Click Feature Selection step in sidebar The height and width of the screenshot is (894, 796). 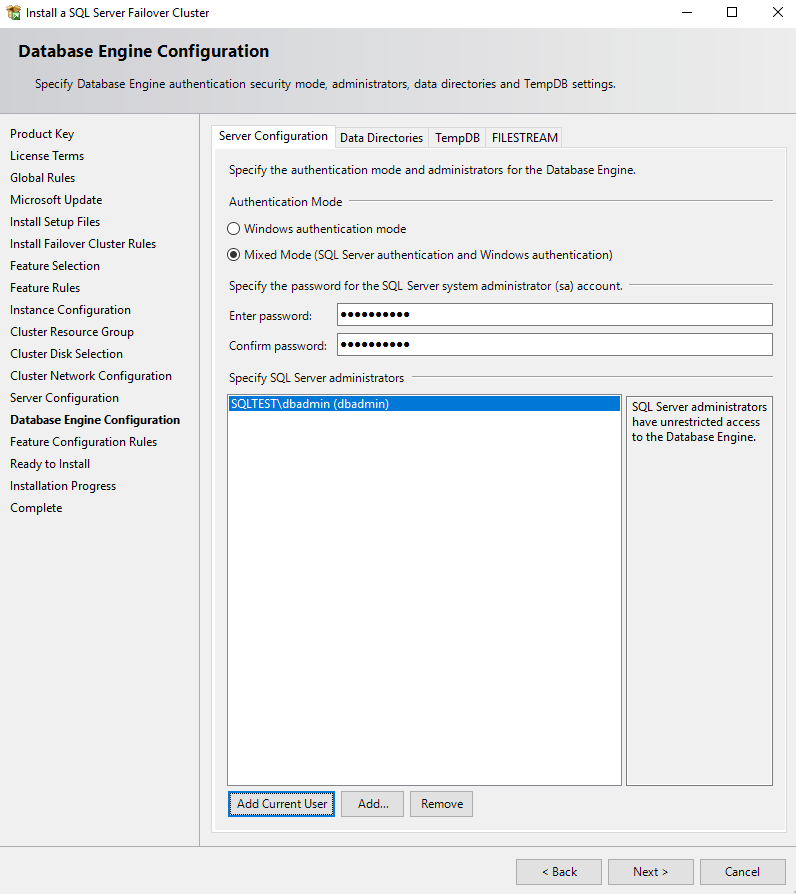(x=55, y=266)
